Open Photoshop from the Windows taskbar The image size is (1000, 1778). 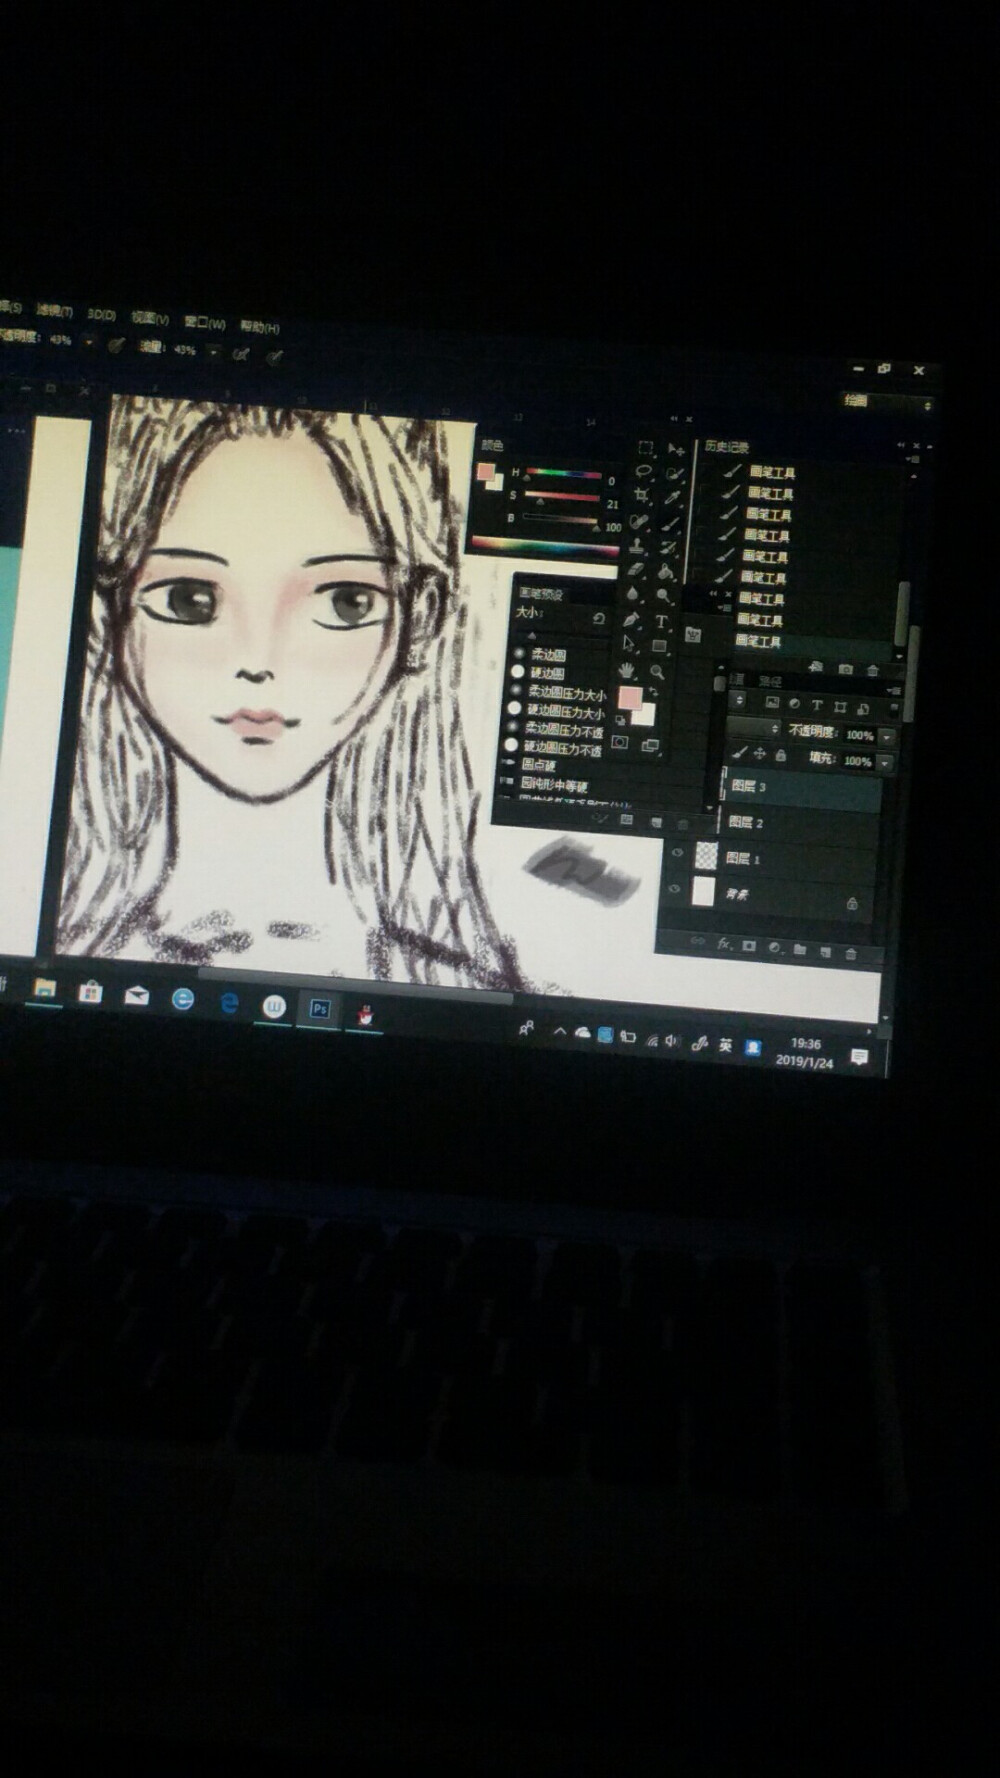point(320,1009)
